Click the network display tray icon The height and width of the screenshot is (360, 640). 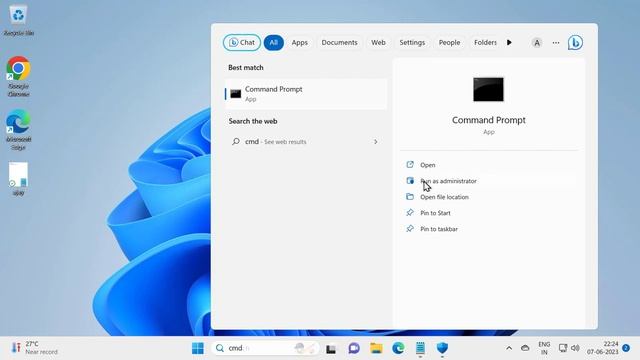563,348
